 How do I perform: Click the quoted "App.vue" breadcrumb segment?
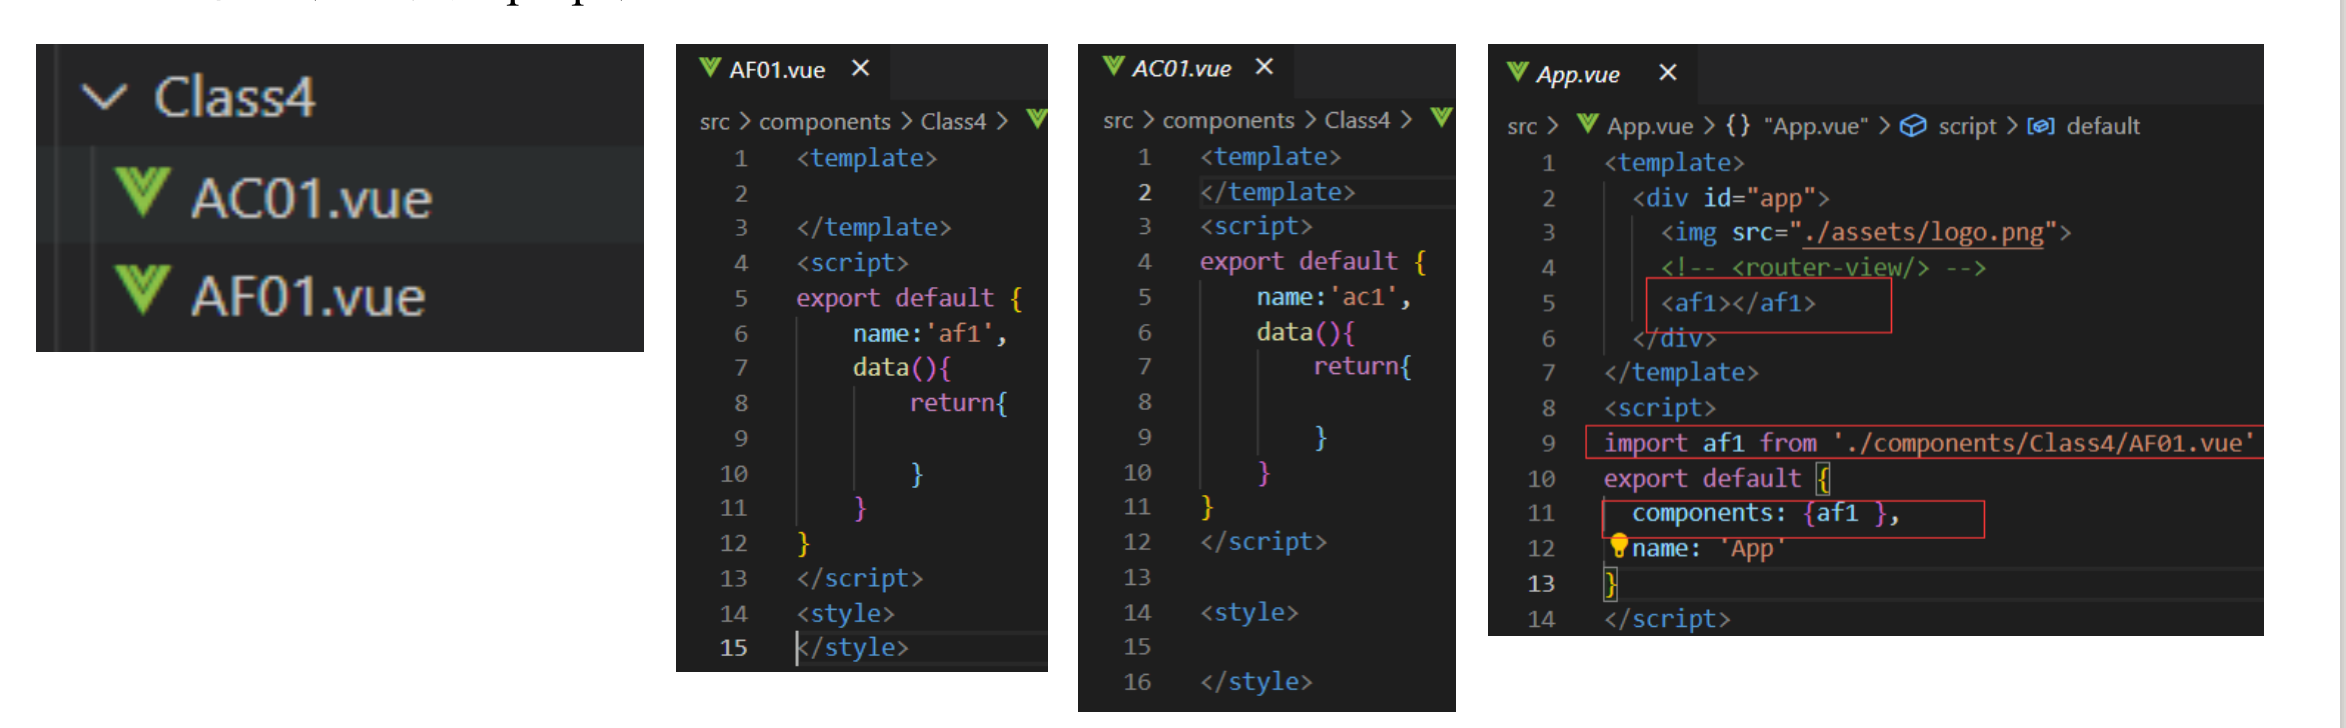[x=1816, y=126]
